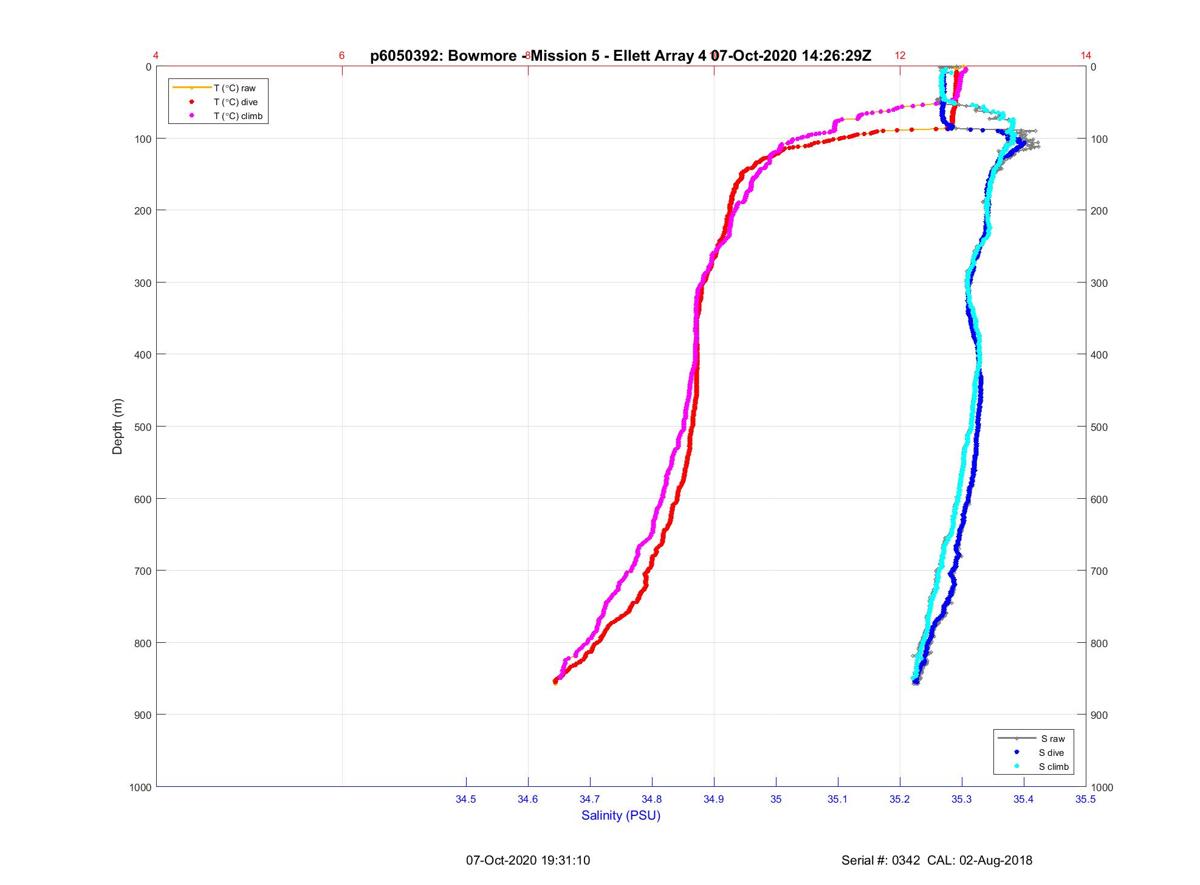This screenshot has width=1200, height=885.
Task: Click the 'Salinity (PSU)' axis label
Action: pyautogui.click(x=621, y=816)
